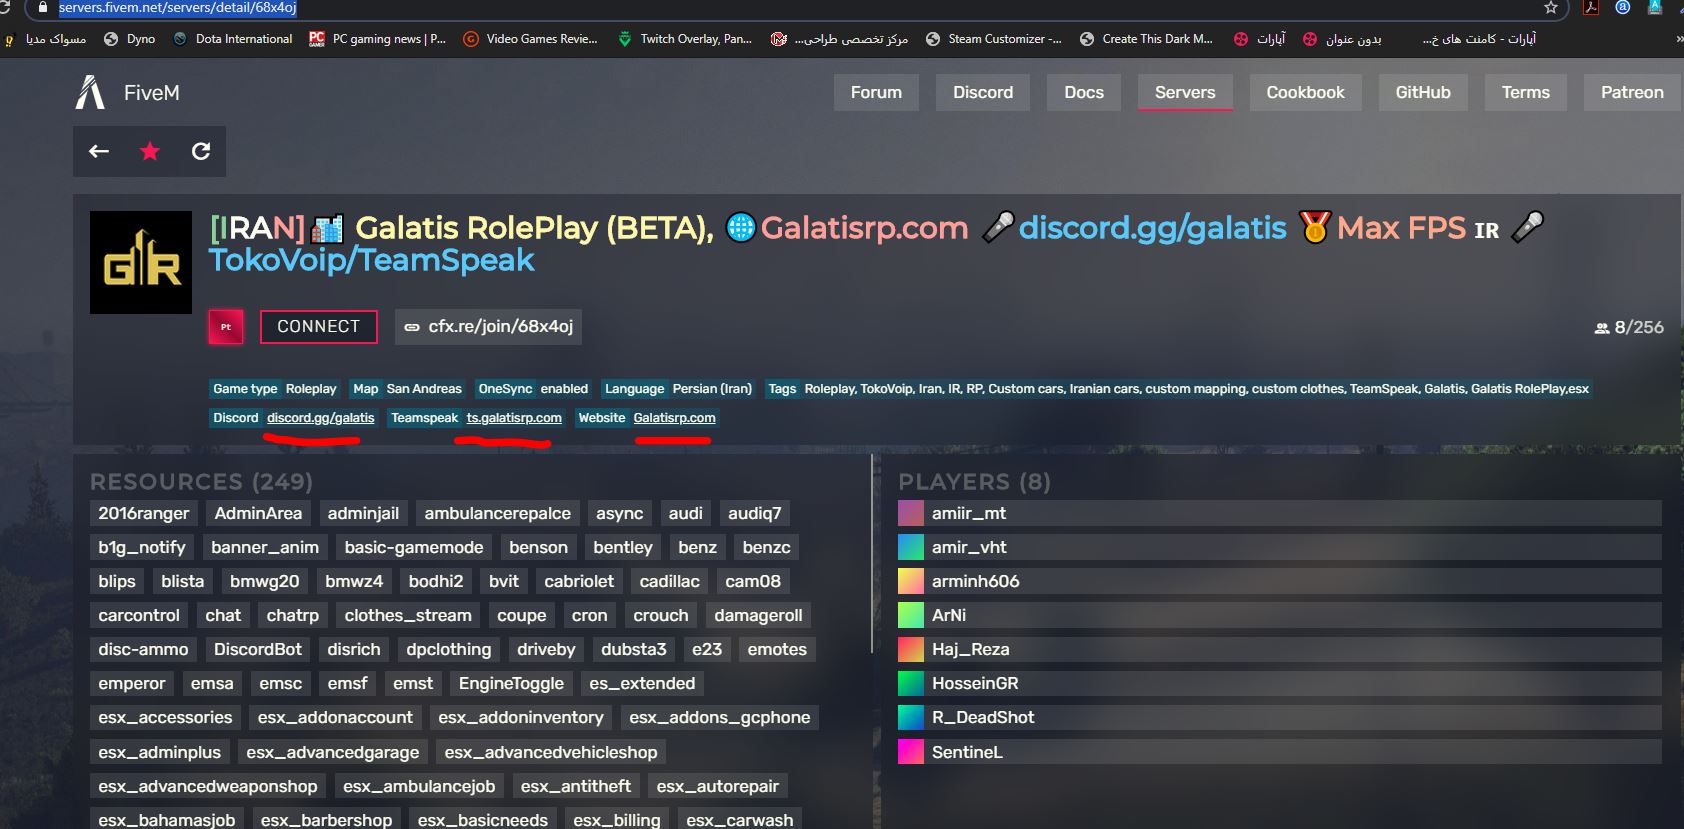The image size is (1684, 829).
Task: Open the Twitch Overlay bookmark
Action: click(685, 39)
